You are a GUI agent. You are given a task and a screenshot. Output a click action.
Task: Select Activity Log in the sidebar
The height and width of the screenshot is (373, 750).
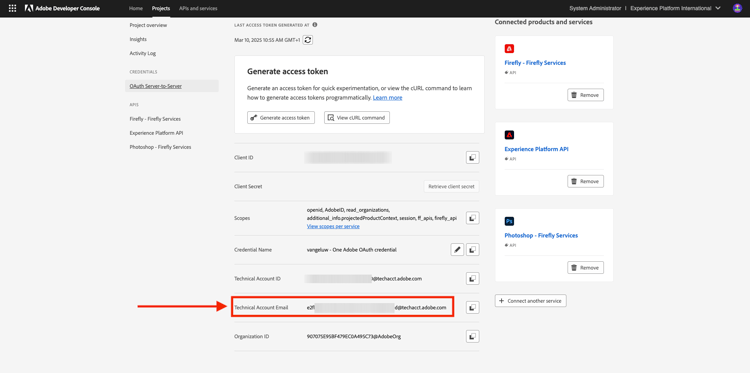[x=143, y=54]
